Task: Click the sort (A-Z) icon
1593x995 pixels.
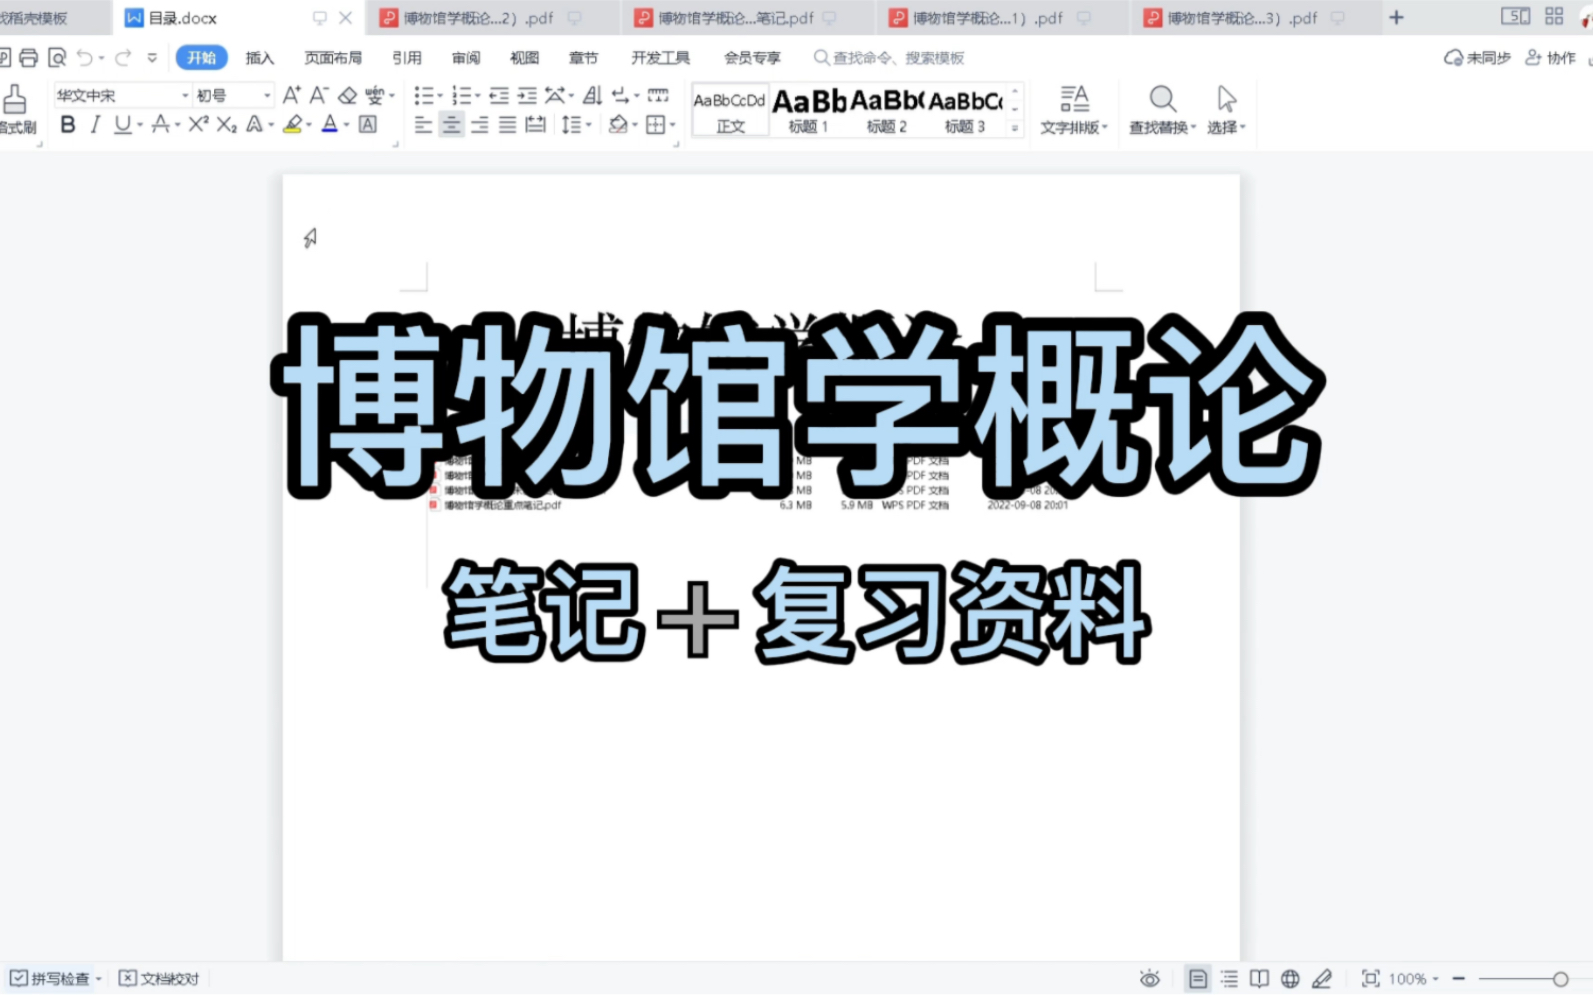Action: [592, 95]
